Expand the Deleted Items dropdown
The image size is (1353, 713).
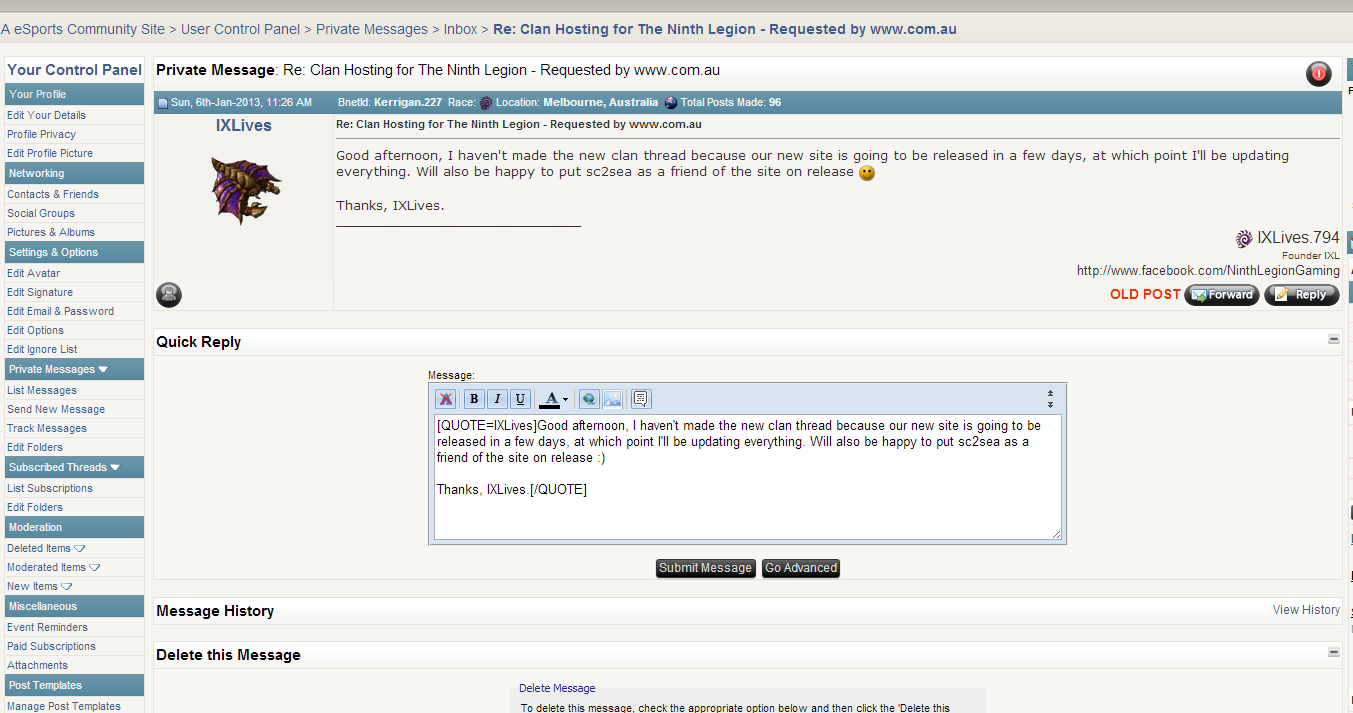click(x=80, y=548)
